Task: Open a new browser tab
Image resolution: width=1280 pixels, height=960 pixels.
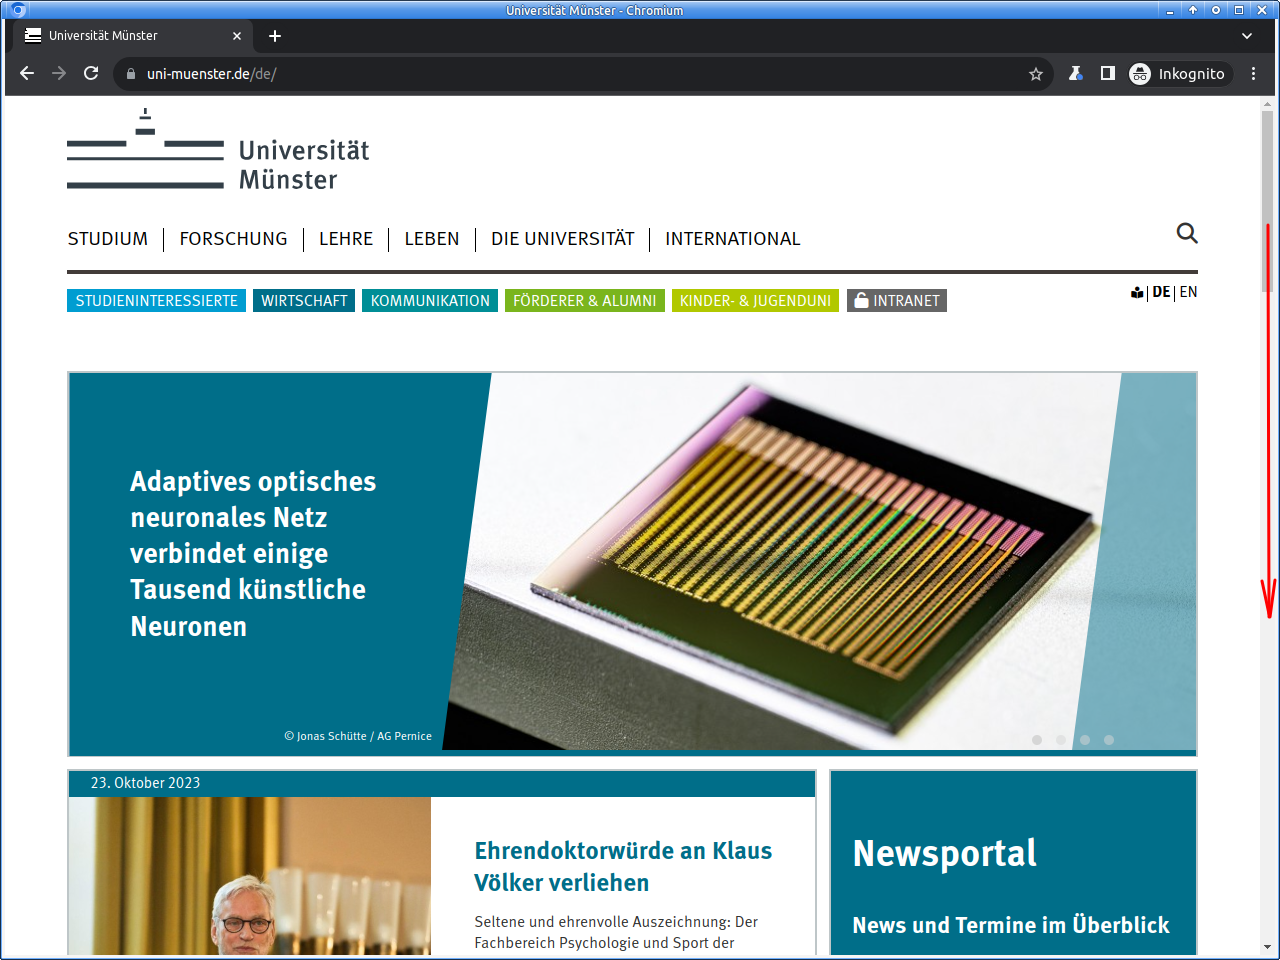Action: (x=275, y=36)
